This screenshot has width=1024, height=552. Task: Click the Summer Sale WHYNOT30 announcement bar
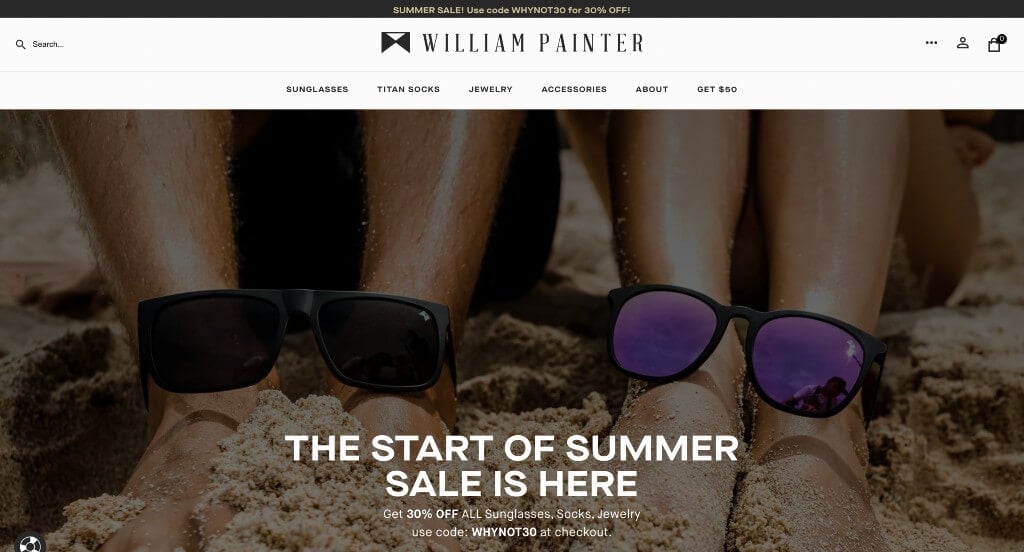coord(512,9)
